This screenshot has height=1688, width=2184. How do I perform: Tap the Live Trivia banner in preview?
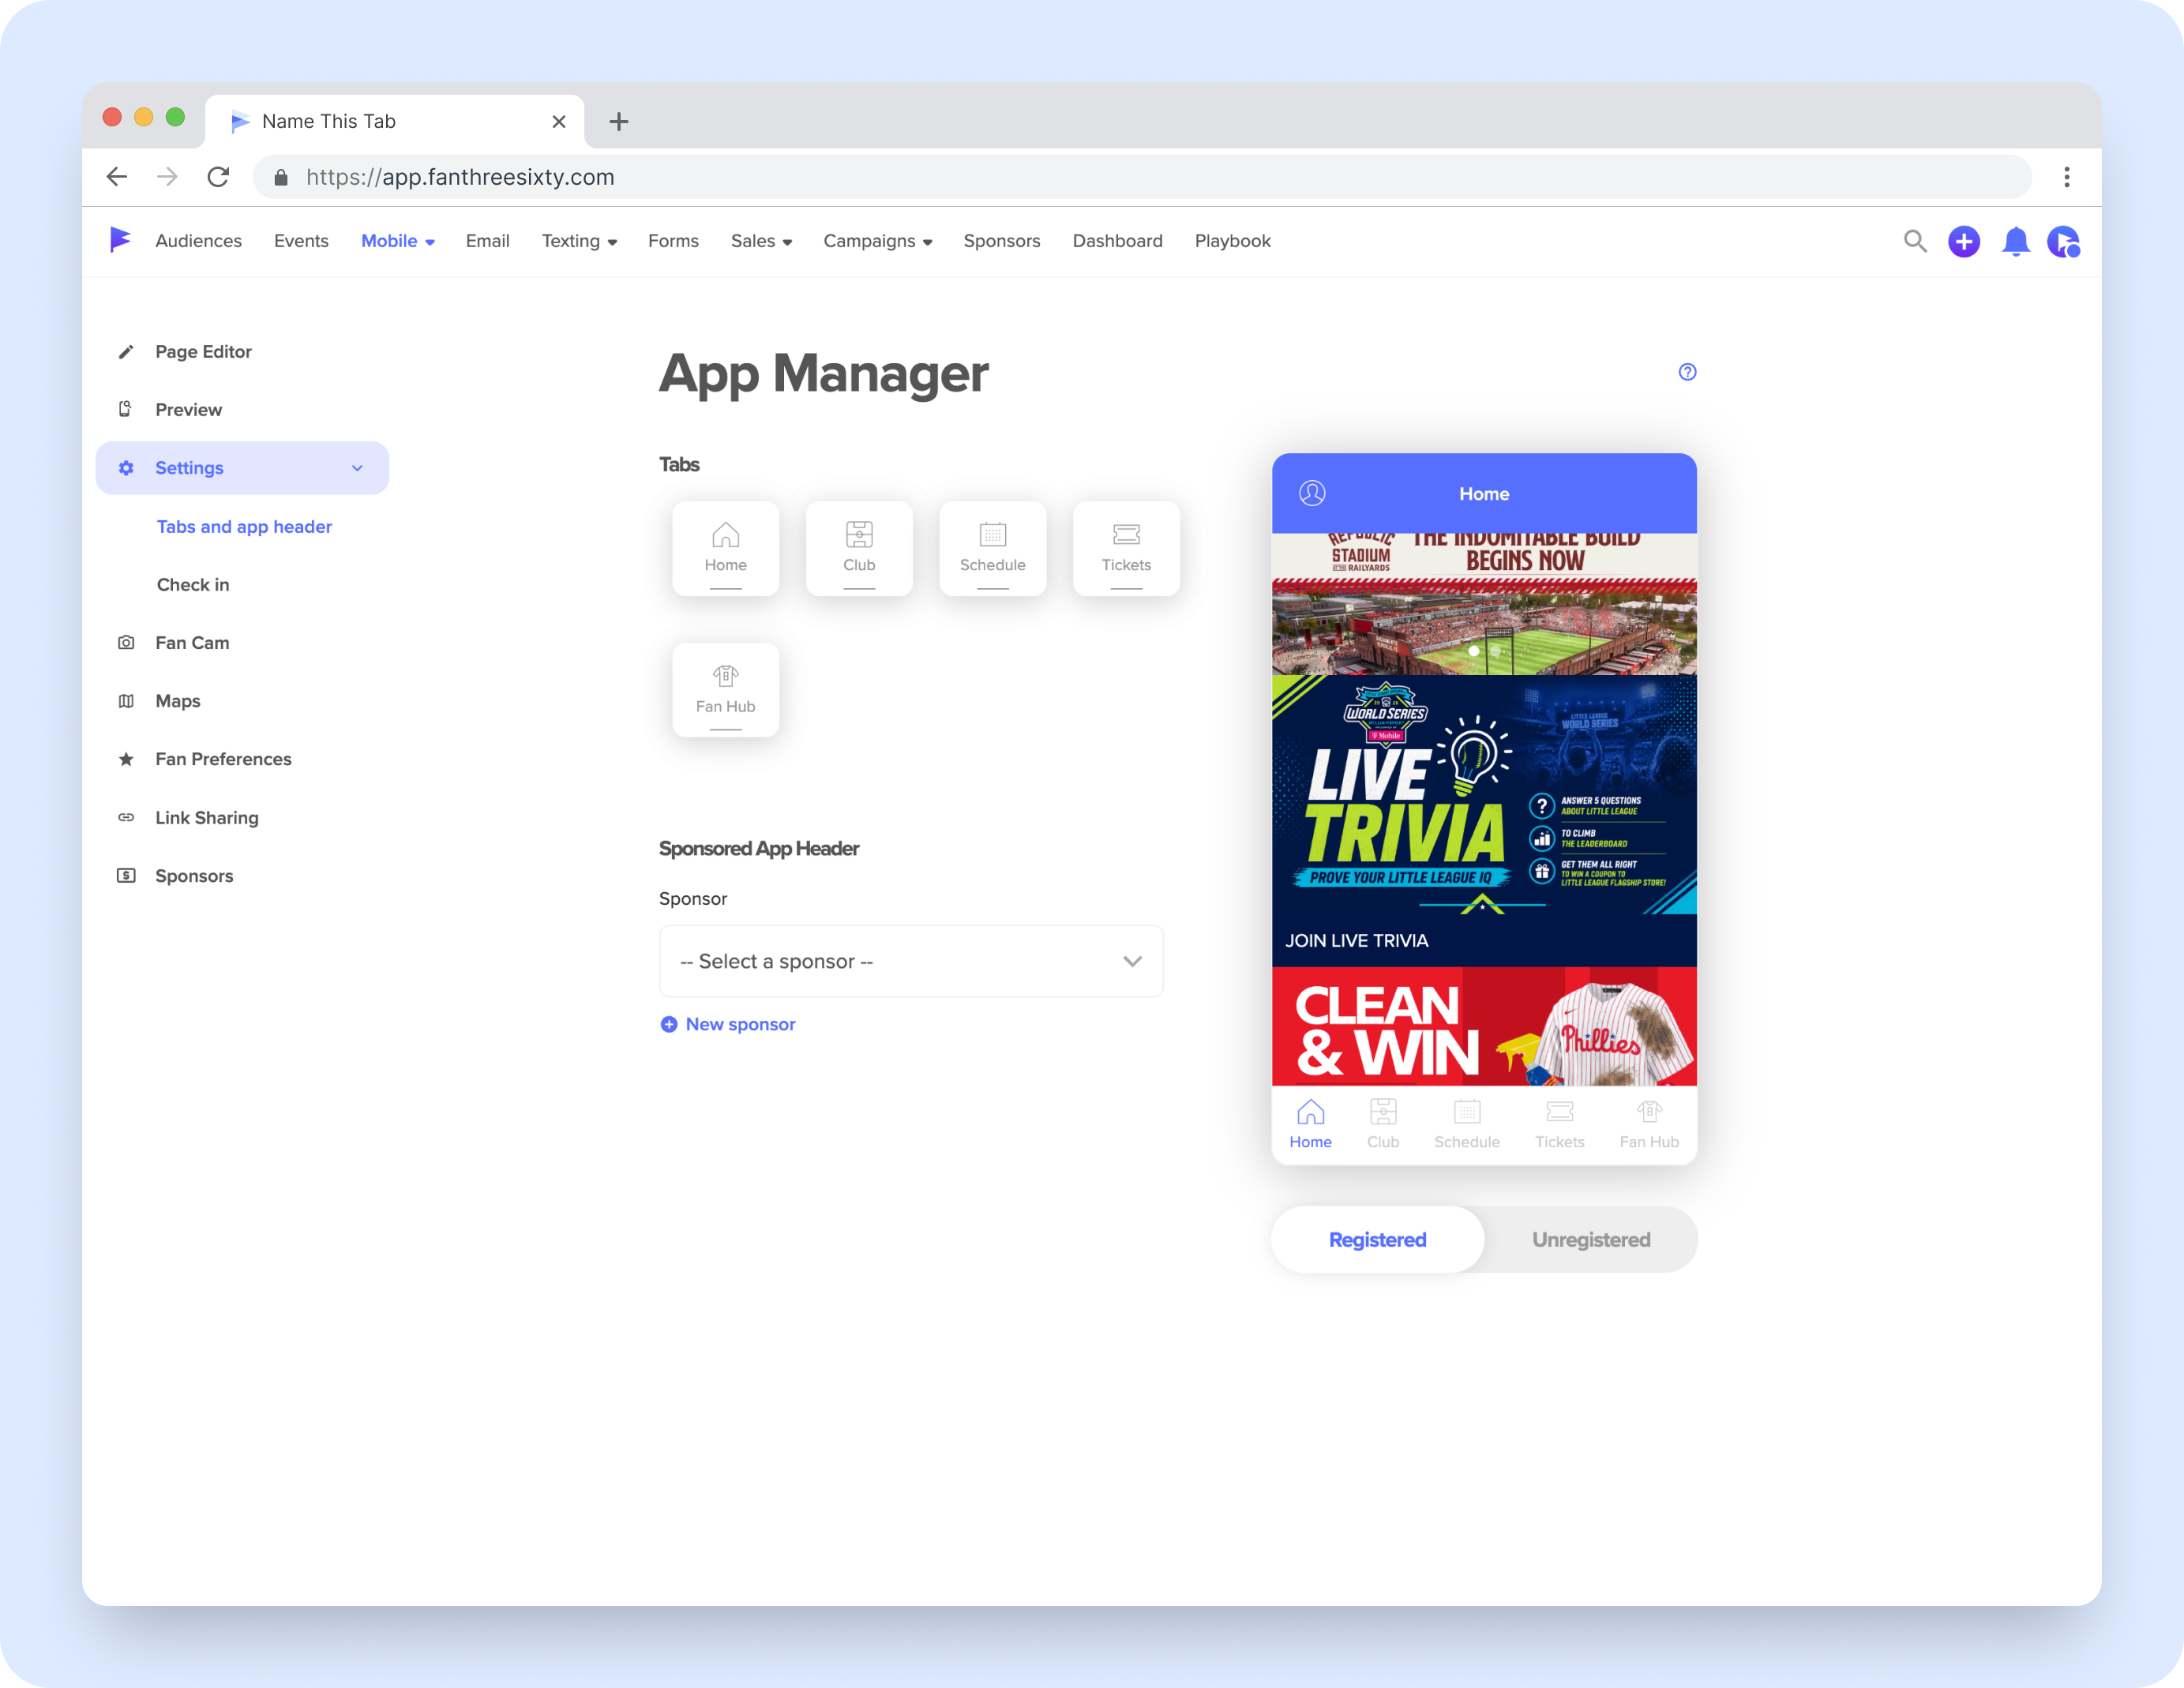pyautogui.click(x=1484, y=796)
